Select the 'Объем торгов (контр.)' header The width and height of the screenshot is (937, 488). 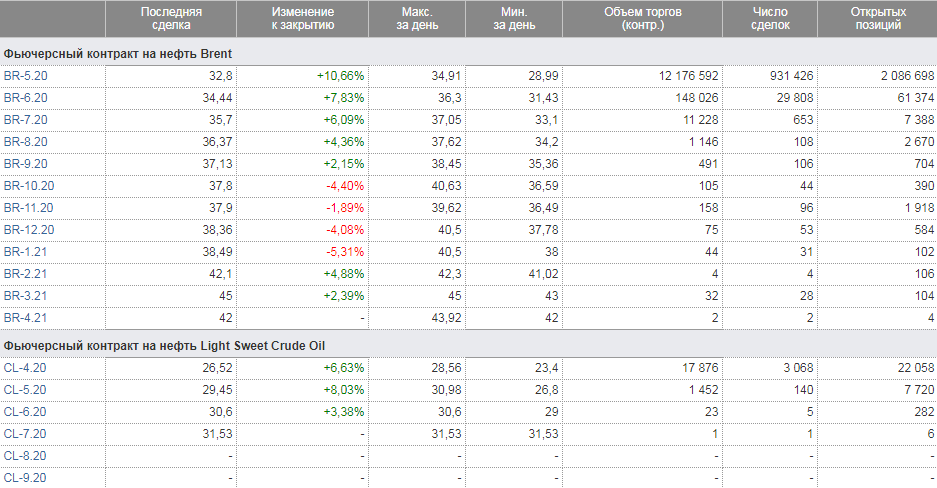click(642, 18)
